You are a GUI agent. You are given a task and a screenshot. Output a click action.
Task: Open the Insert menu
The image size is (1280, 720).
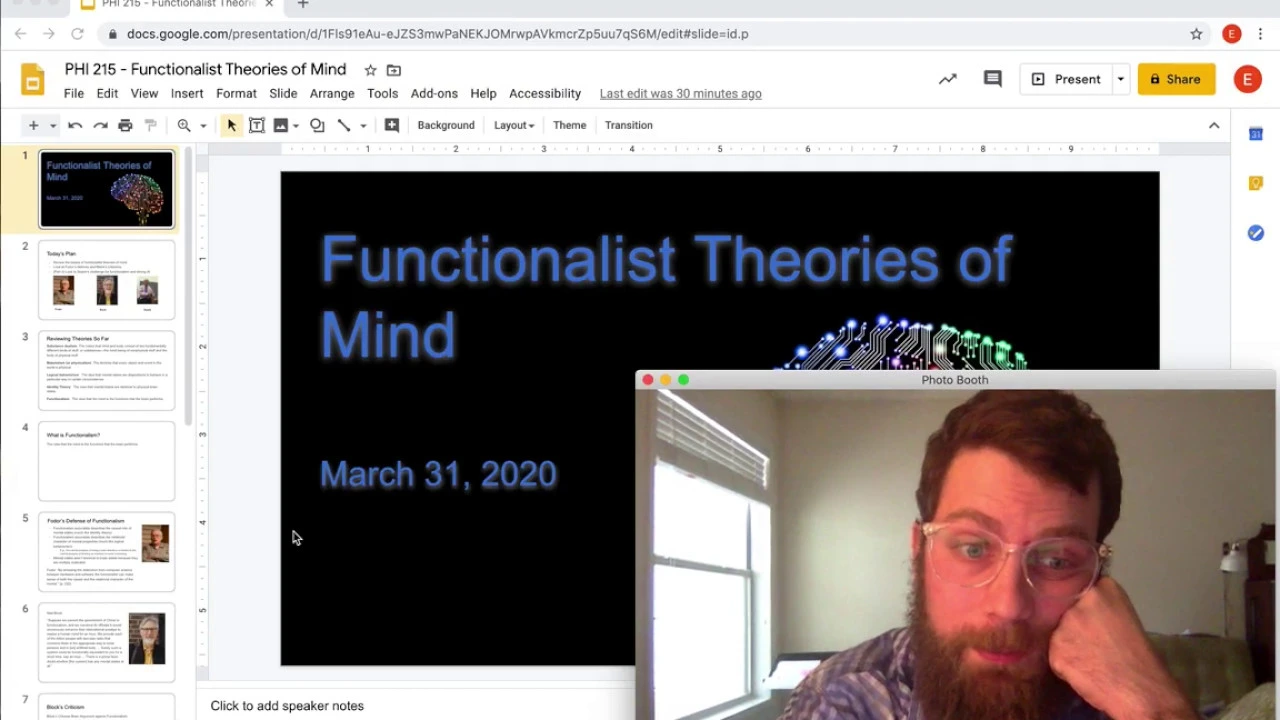click(x=187, y=93)
